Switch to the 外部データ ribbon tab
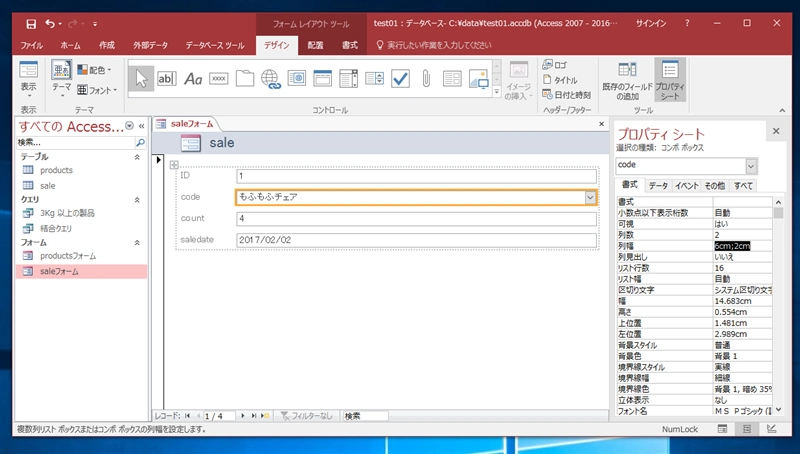This screenshot has height=454, width=800. tap(151, 45)
